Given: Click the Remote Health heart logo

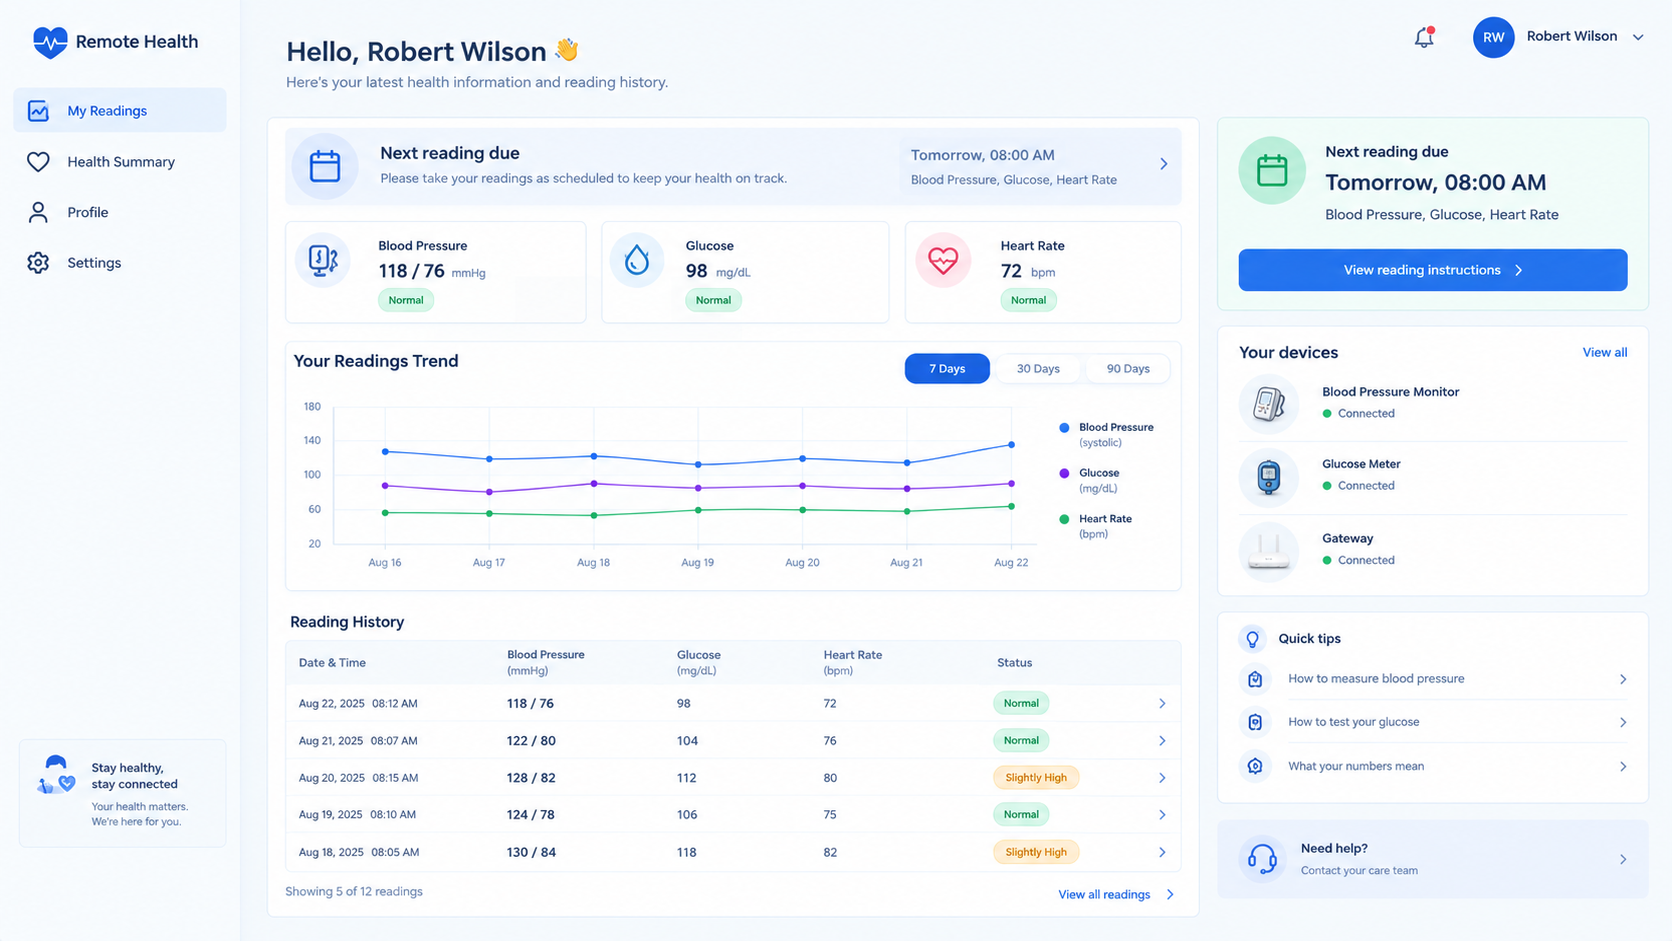Looking at the screenshot, I should [49, 42].
